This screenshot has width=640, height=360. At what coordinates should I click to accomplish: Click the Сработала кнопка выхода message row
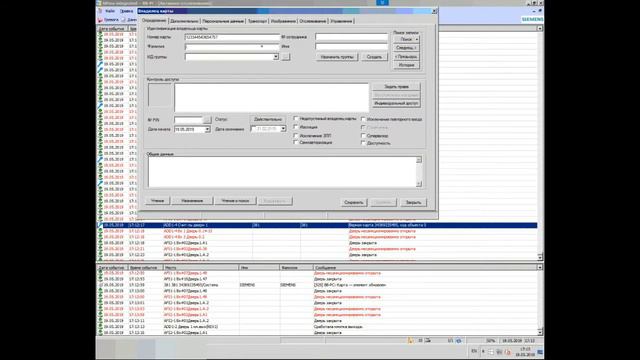click(x=317, y=327)
